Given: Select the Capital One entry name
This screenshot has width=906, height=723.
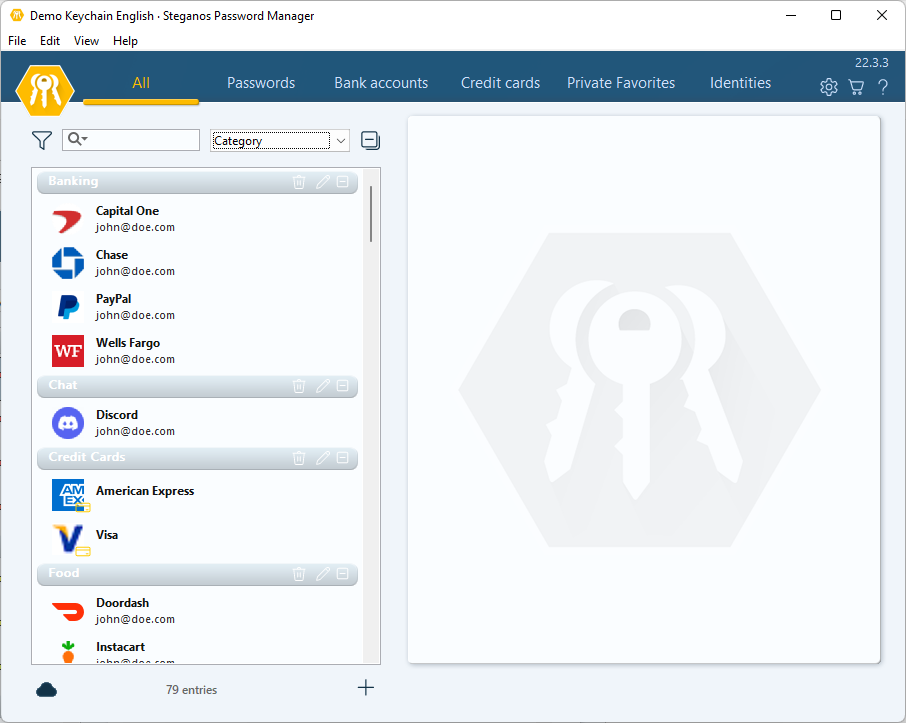Looking at the screenshot, I should pyautogui.click(x=127, y=211).
